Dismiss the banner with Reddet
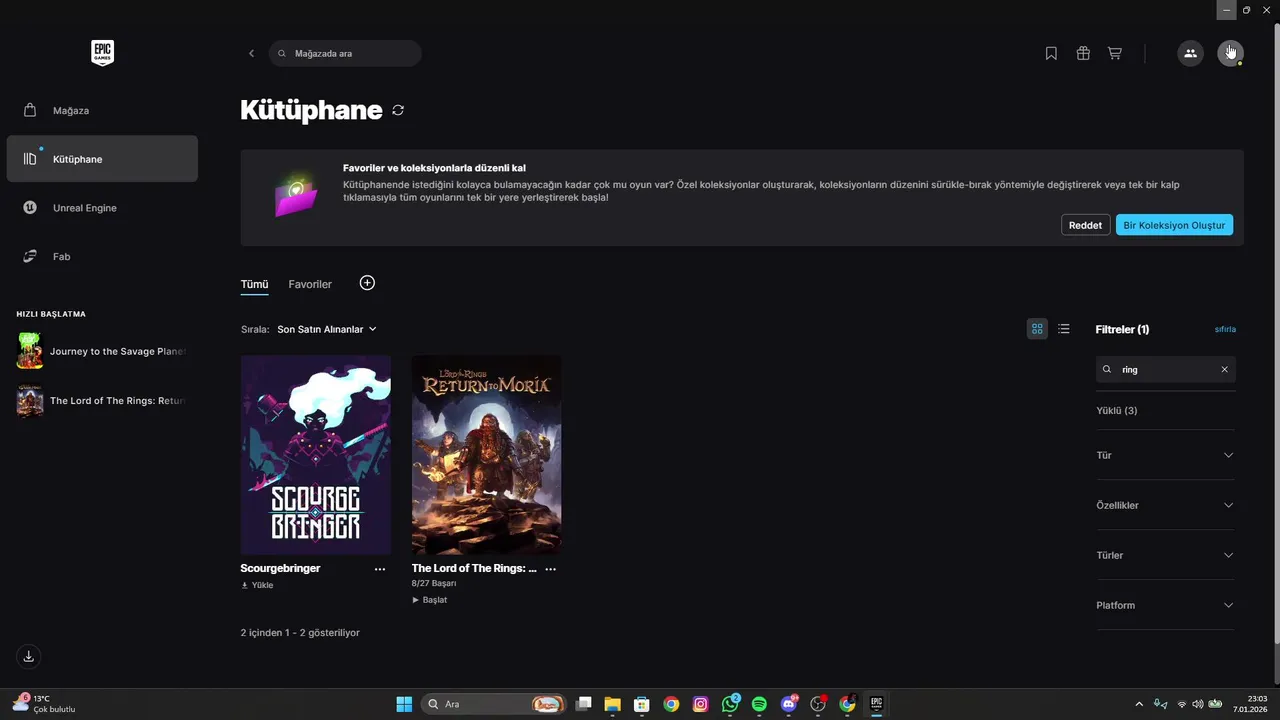 1085,225
